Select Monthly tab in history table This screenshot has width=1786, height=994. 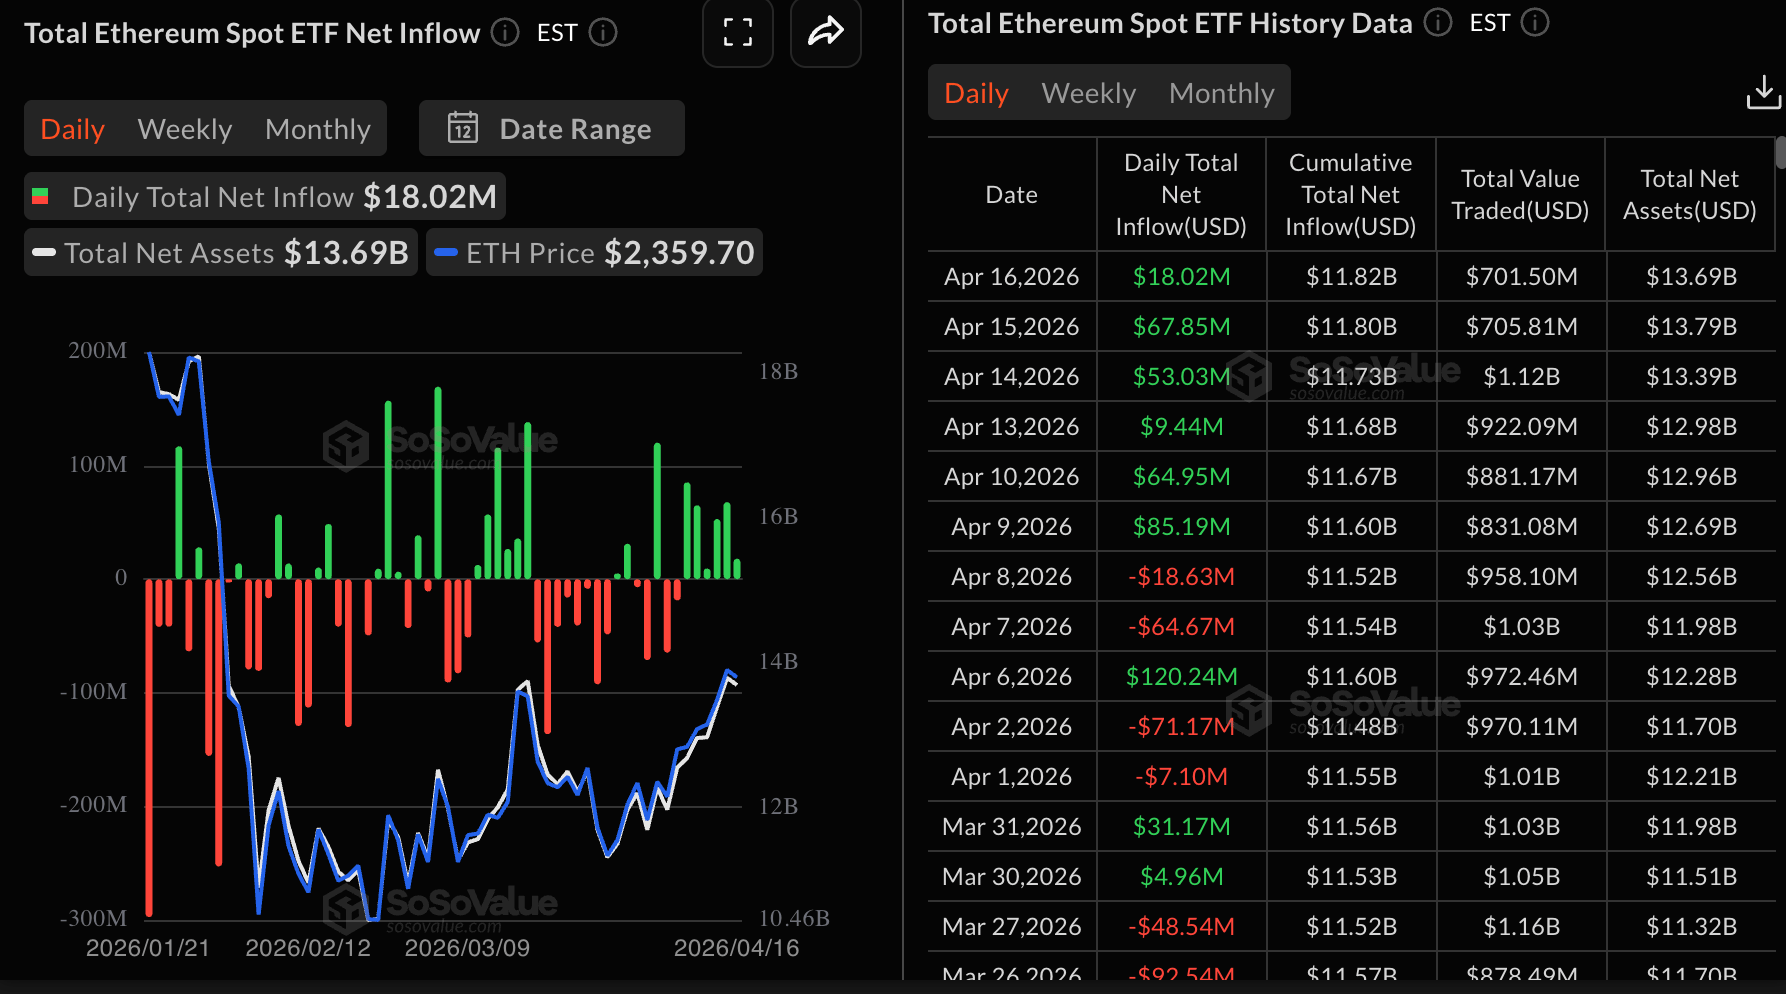tap(1221, 93)
